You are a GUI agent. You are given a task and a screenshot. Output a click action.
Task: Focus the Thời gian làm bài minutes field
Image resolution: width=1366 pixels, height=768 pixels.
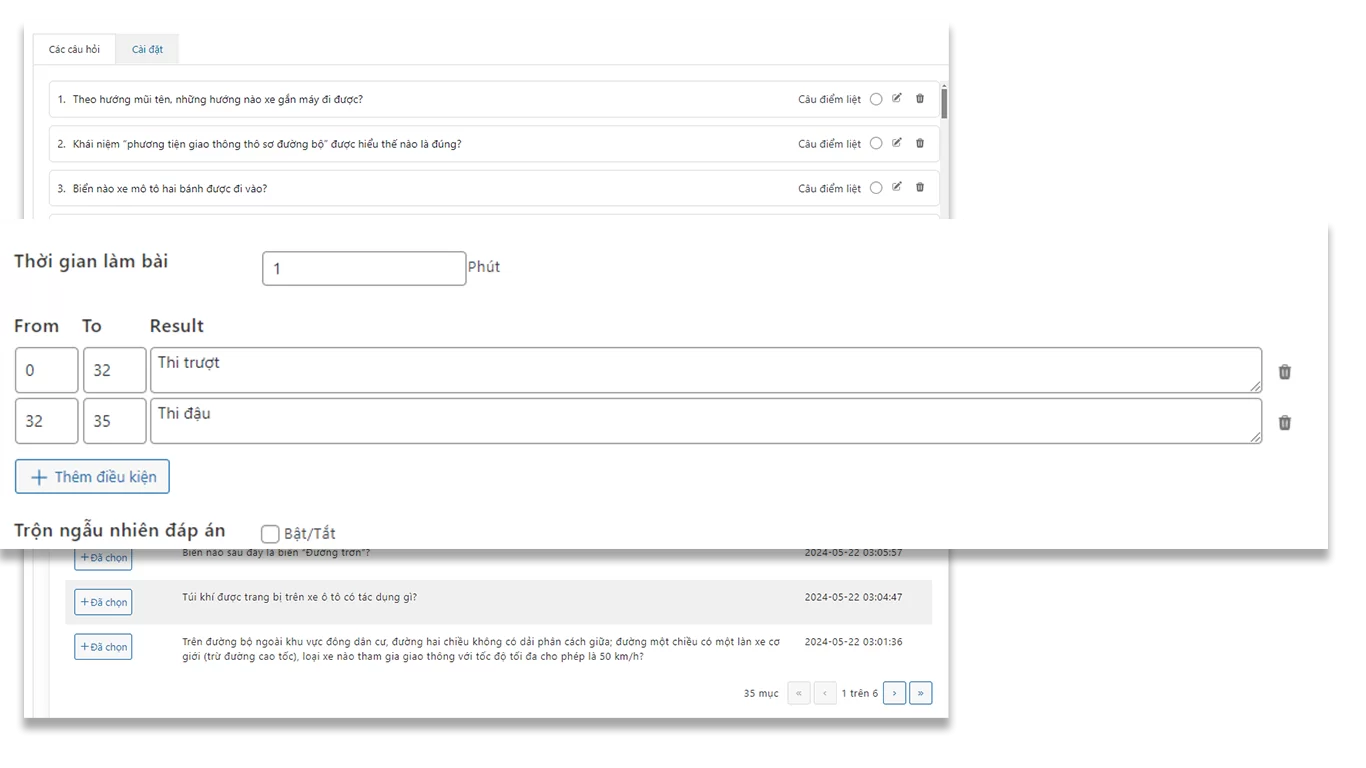pyautogui.click(x=364, y=269)
